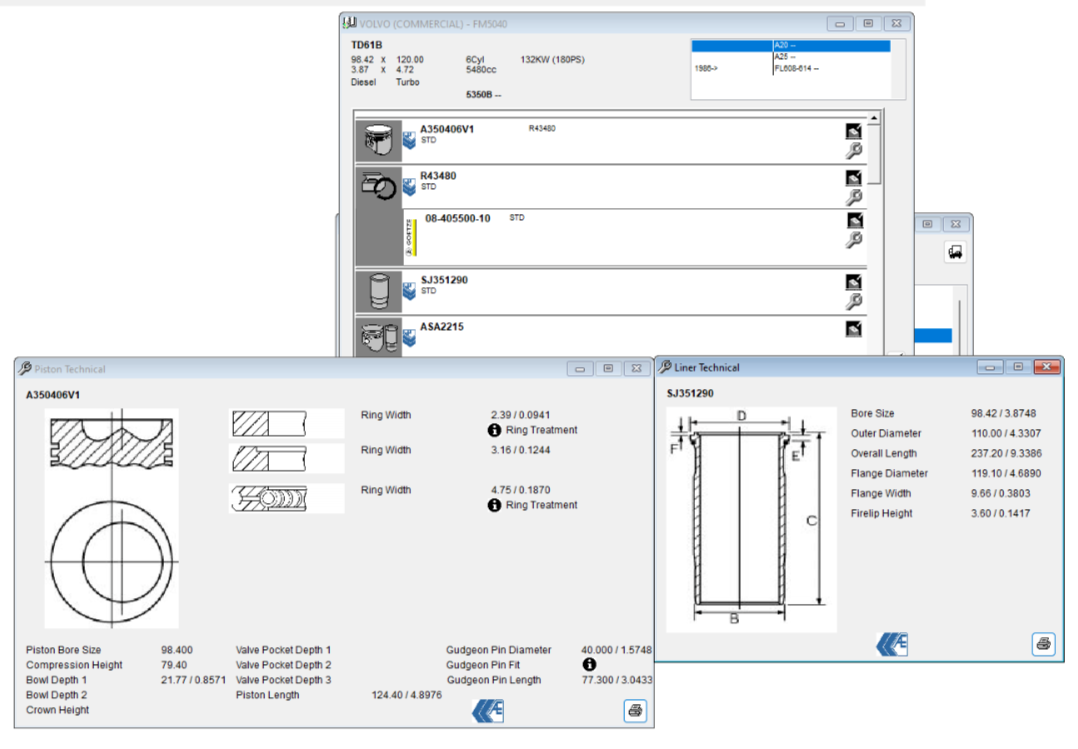Click the Overall Length value 237.20 / 9.3386
This screenshot has width=1078, height=749.
[x=1006, y=453]
